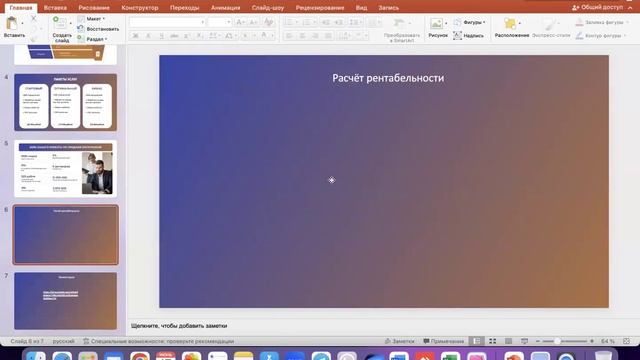The image size is (640, 360).
Task: Justify text alignment
Action: pos(329,36)
